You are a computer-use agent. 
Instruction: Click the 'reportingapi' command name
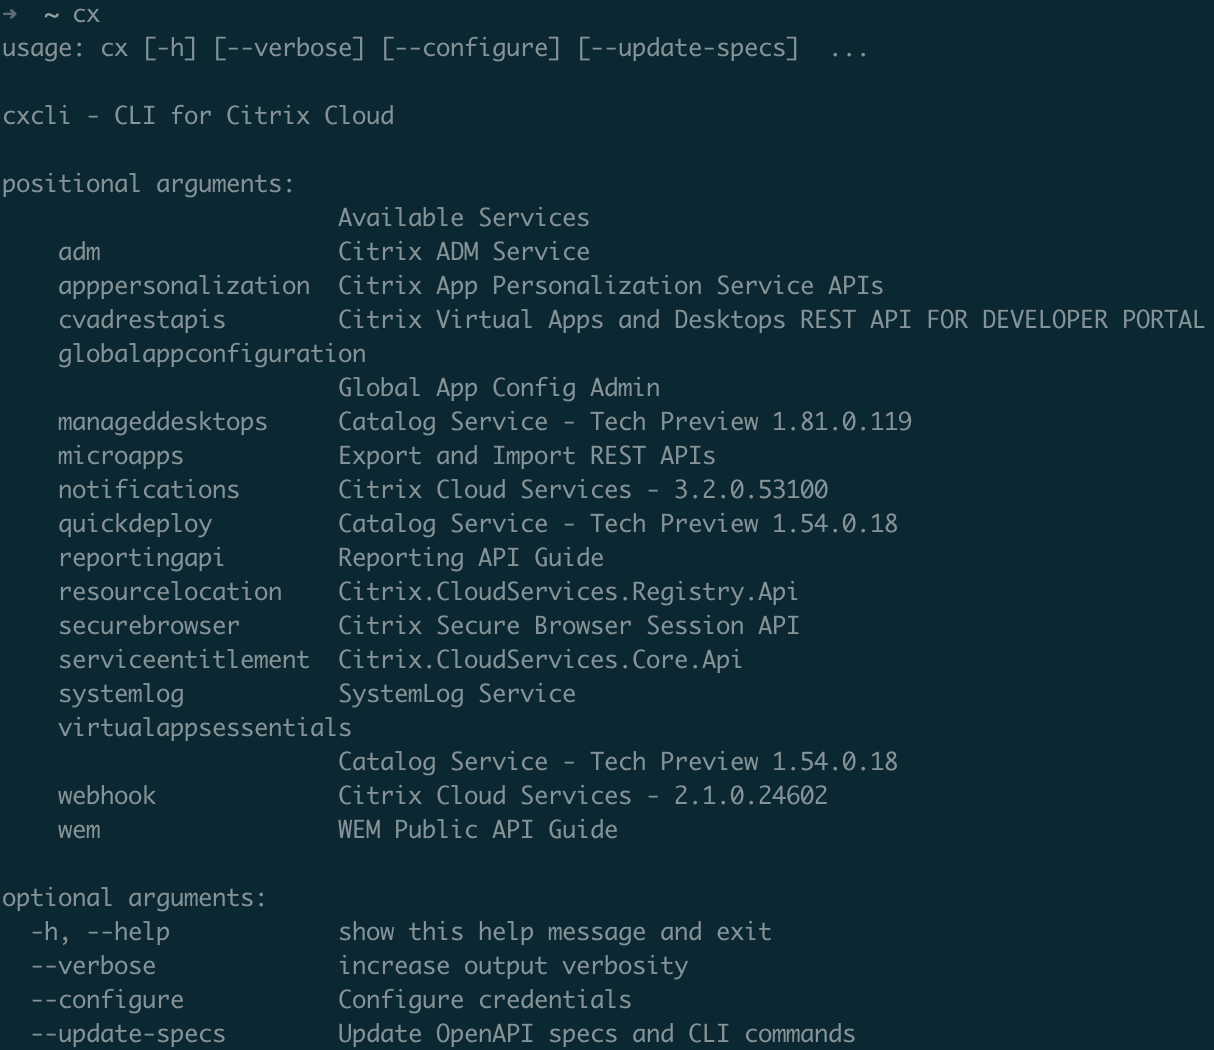[142, 558]
